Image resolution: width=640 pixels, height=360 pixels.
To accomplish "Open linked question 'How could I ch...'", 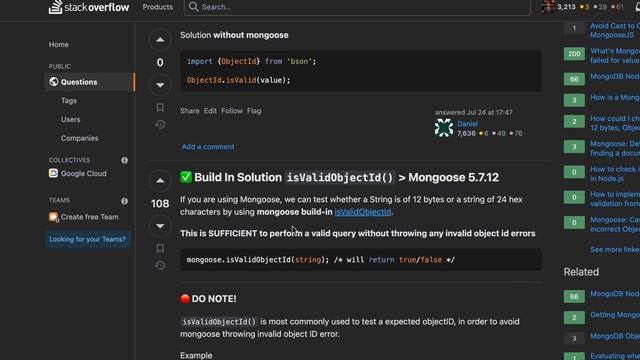I will point(615,123).
